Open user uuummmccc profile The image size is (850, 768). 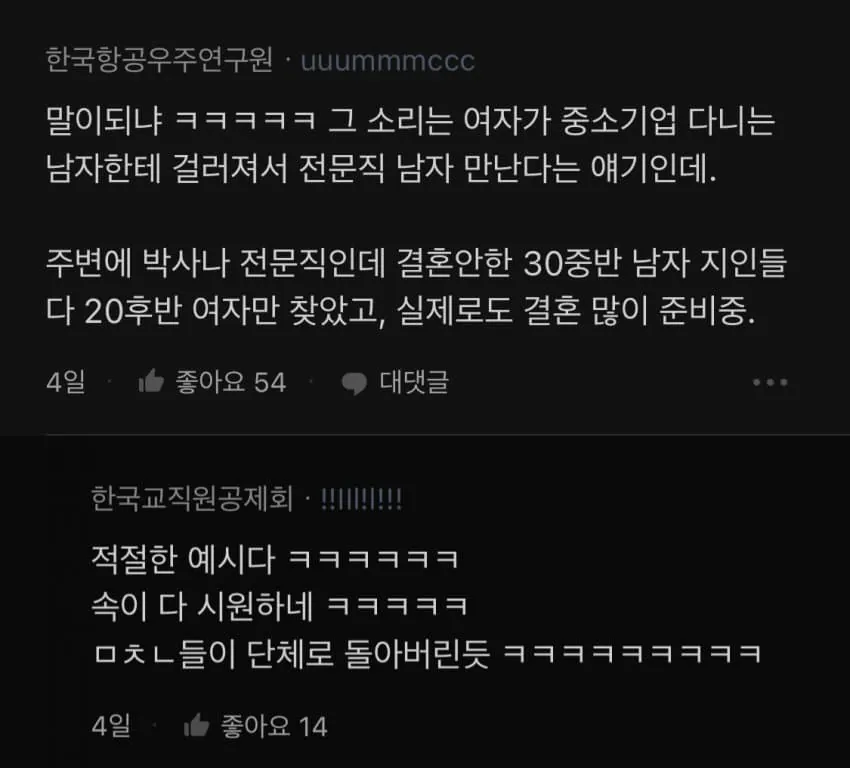coord(388,61)
